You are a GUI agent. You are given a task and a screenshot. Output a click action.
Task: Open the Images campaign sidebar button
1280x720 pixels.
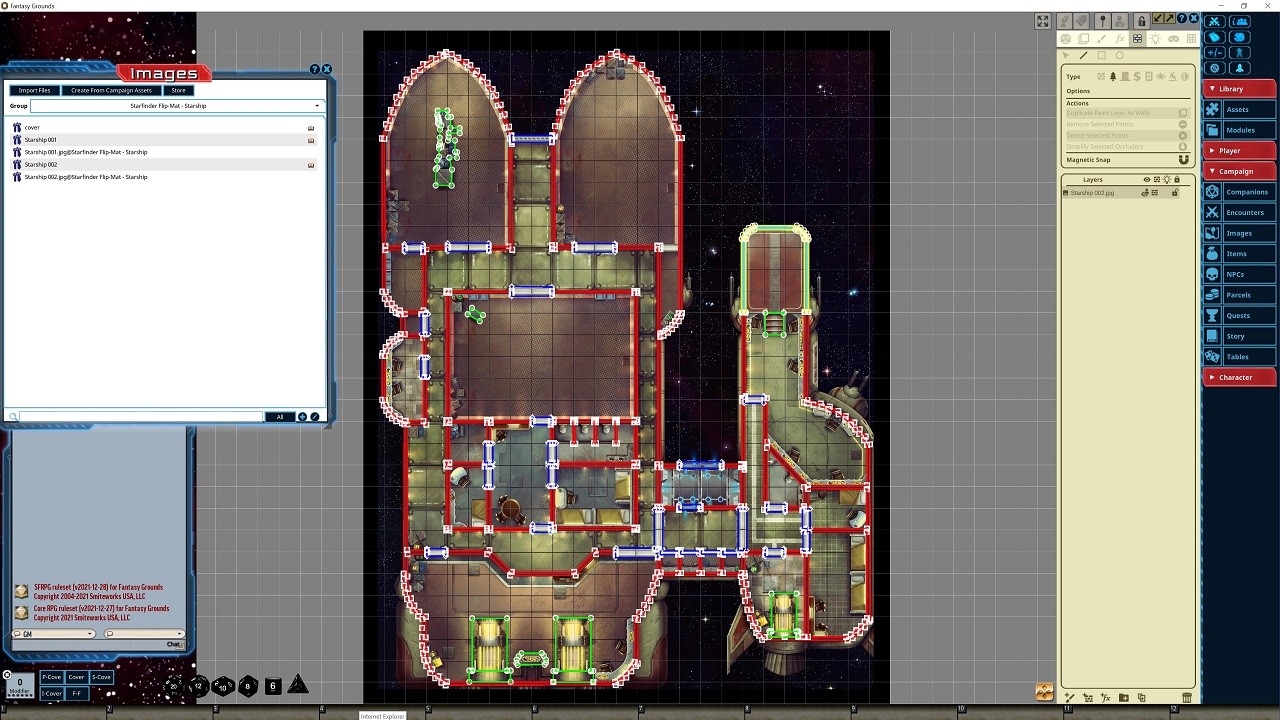1239,232
